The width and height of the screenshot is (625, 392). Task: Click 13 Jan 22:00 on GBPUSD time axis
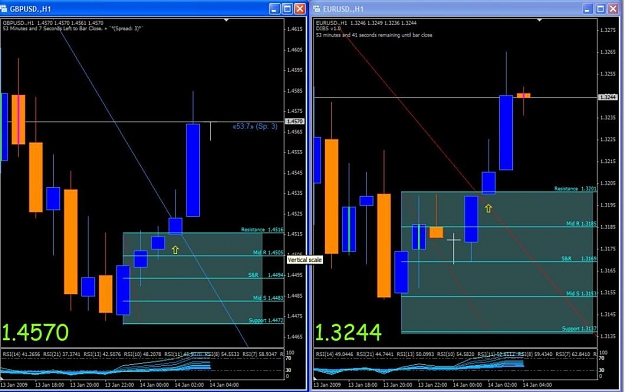(119, 385)
